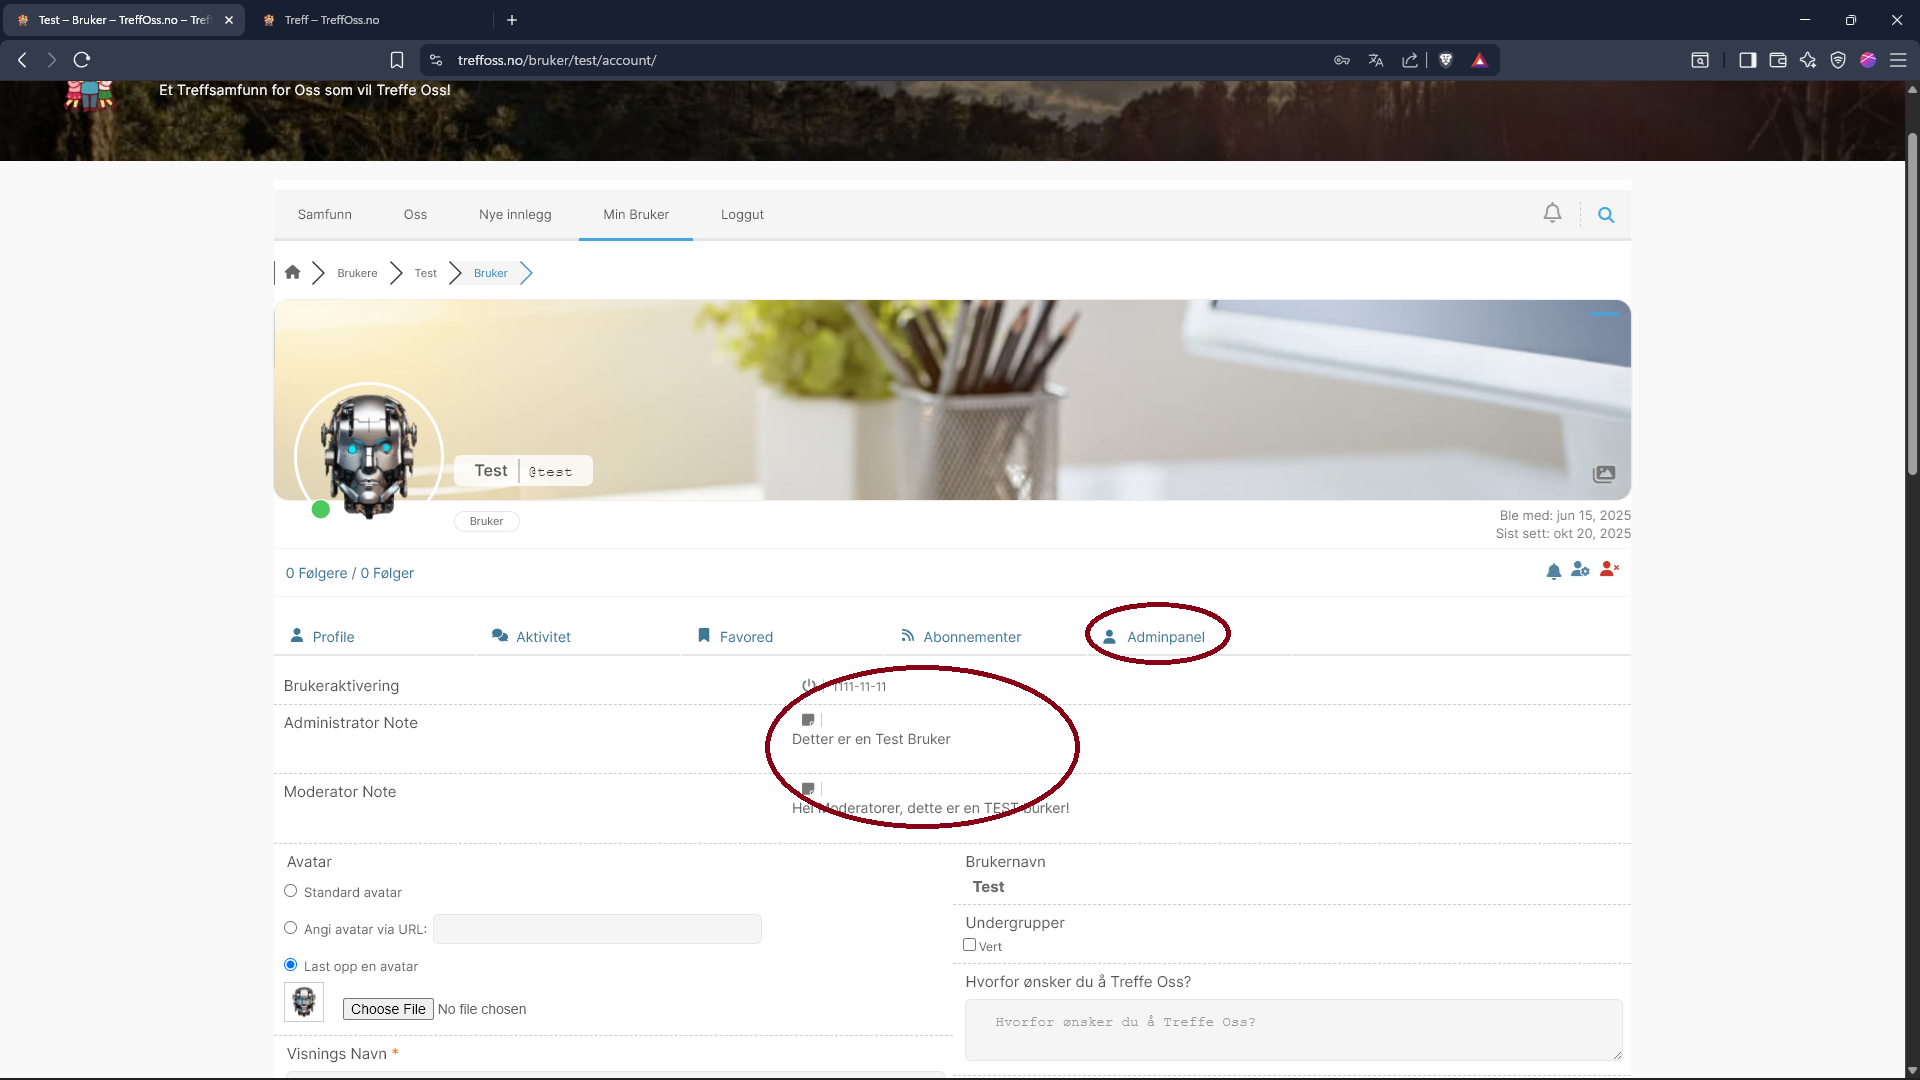
Task: Select Angi avatar via URL radio
Action: point(291,928)
